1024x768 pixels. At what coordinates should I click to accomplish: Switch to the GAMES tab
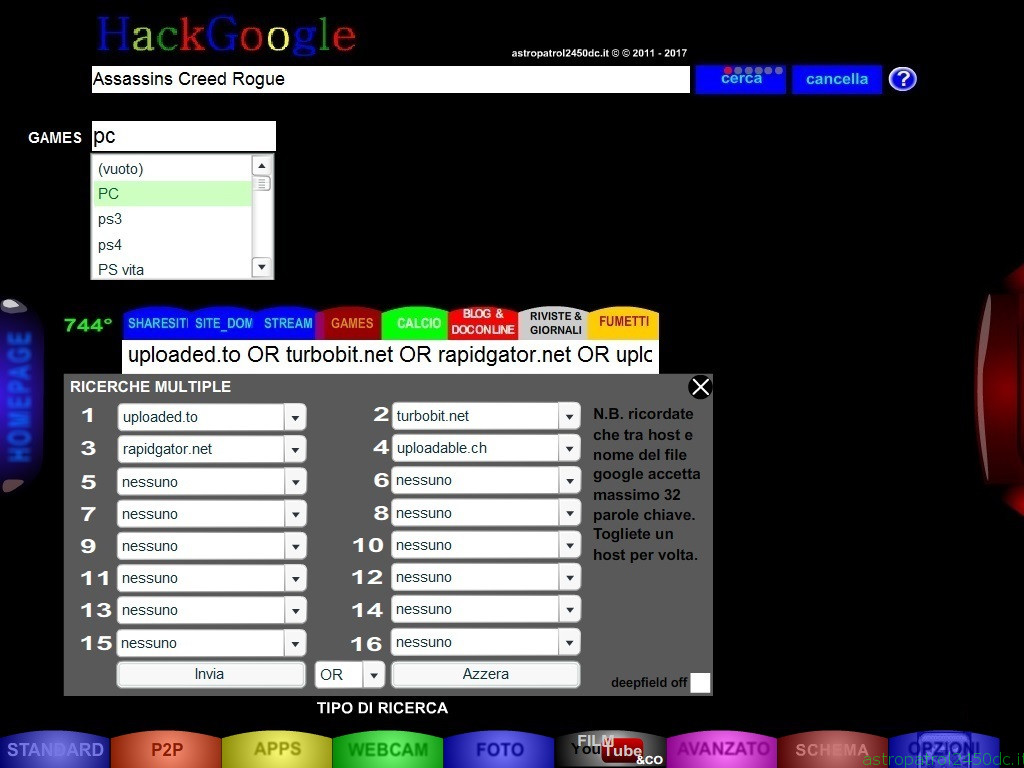[x=351, y=323]
